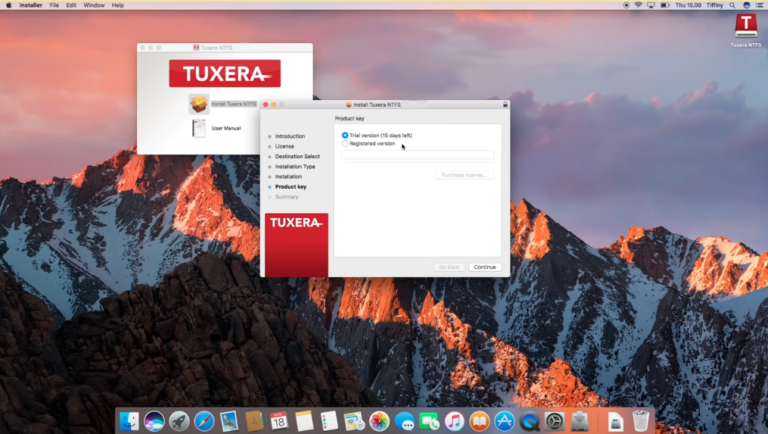Viewport: 768px width, 434px height.
Task: Click the Summary step in sidebar
Action: coord(287,197)
